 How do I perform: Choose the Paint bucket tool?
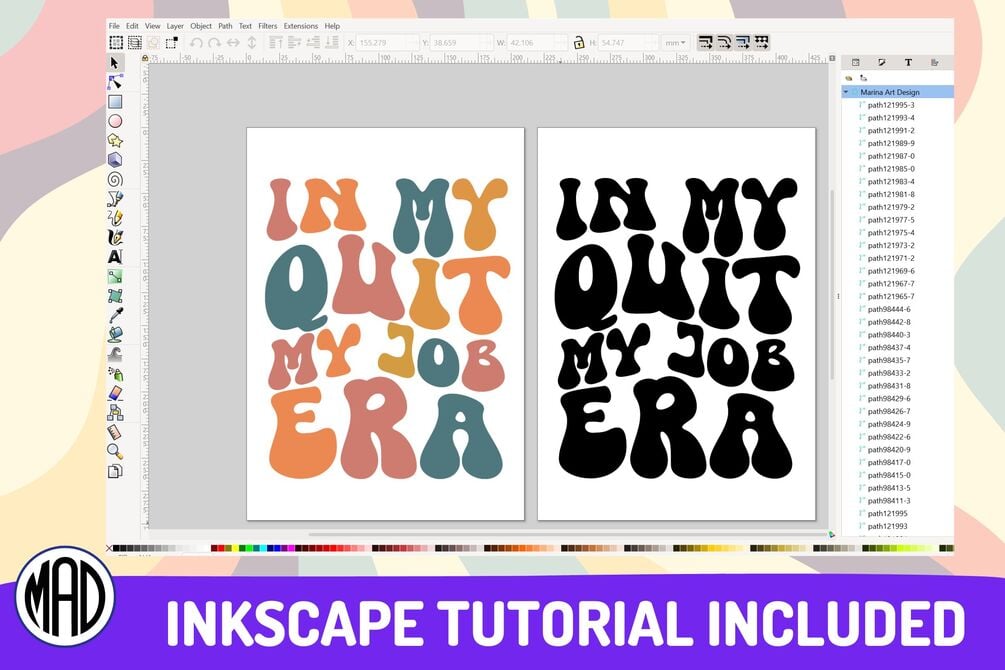(x=115, y=335)
